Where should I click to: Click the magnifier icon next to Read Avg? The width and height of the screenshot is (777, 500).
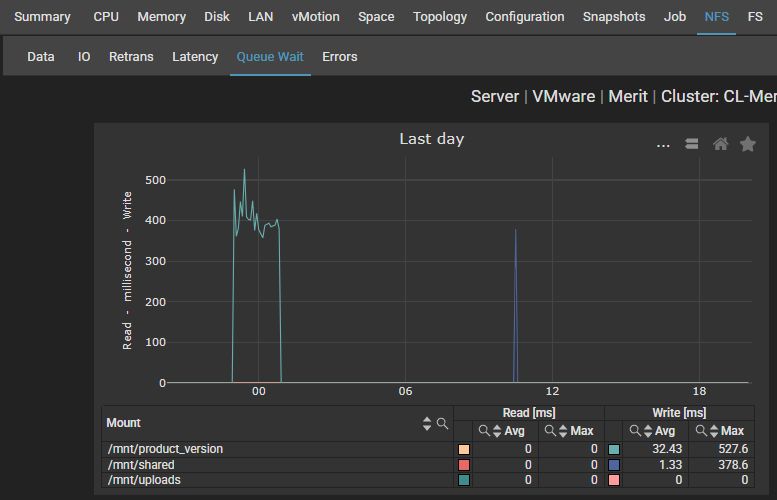[483, 431]
